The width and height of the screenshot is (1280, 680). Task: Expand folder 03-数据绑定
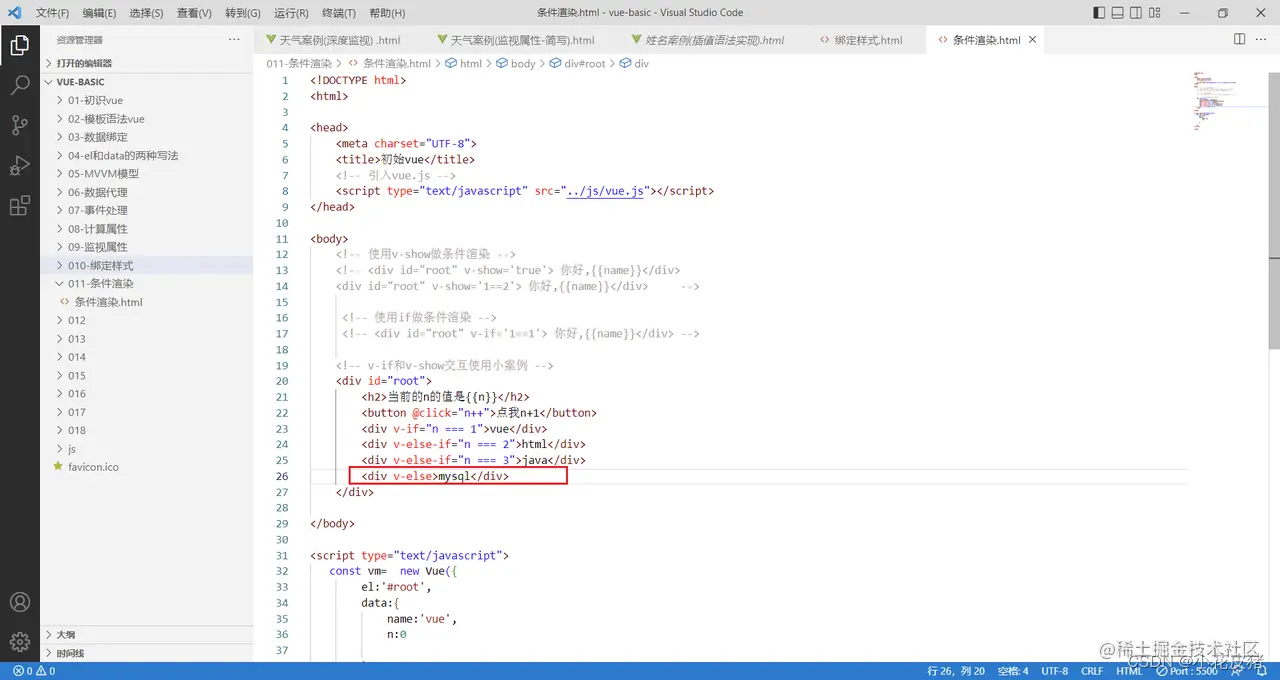click(147, 137)
